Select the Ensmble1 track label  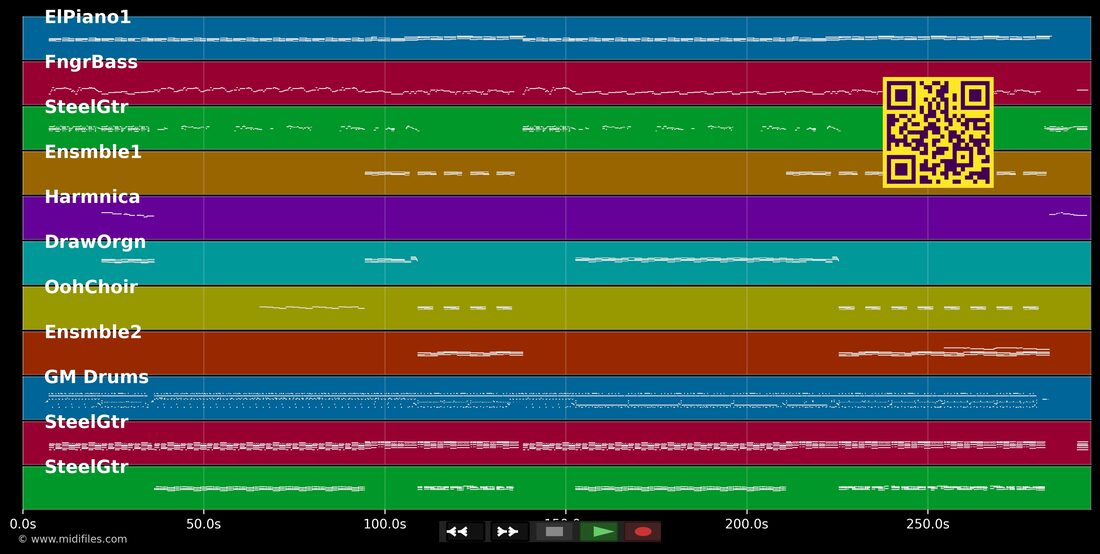[93, 151]
